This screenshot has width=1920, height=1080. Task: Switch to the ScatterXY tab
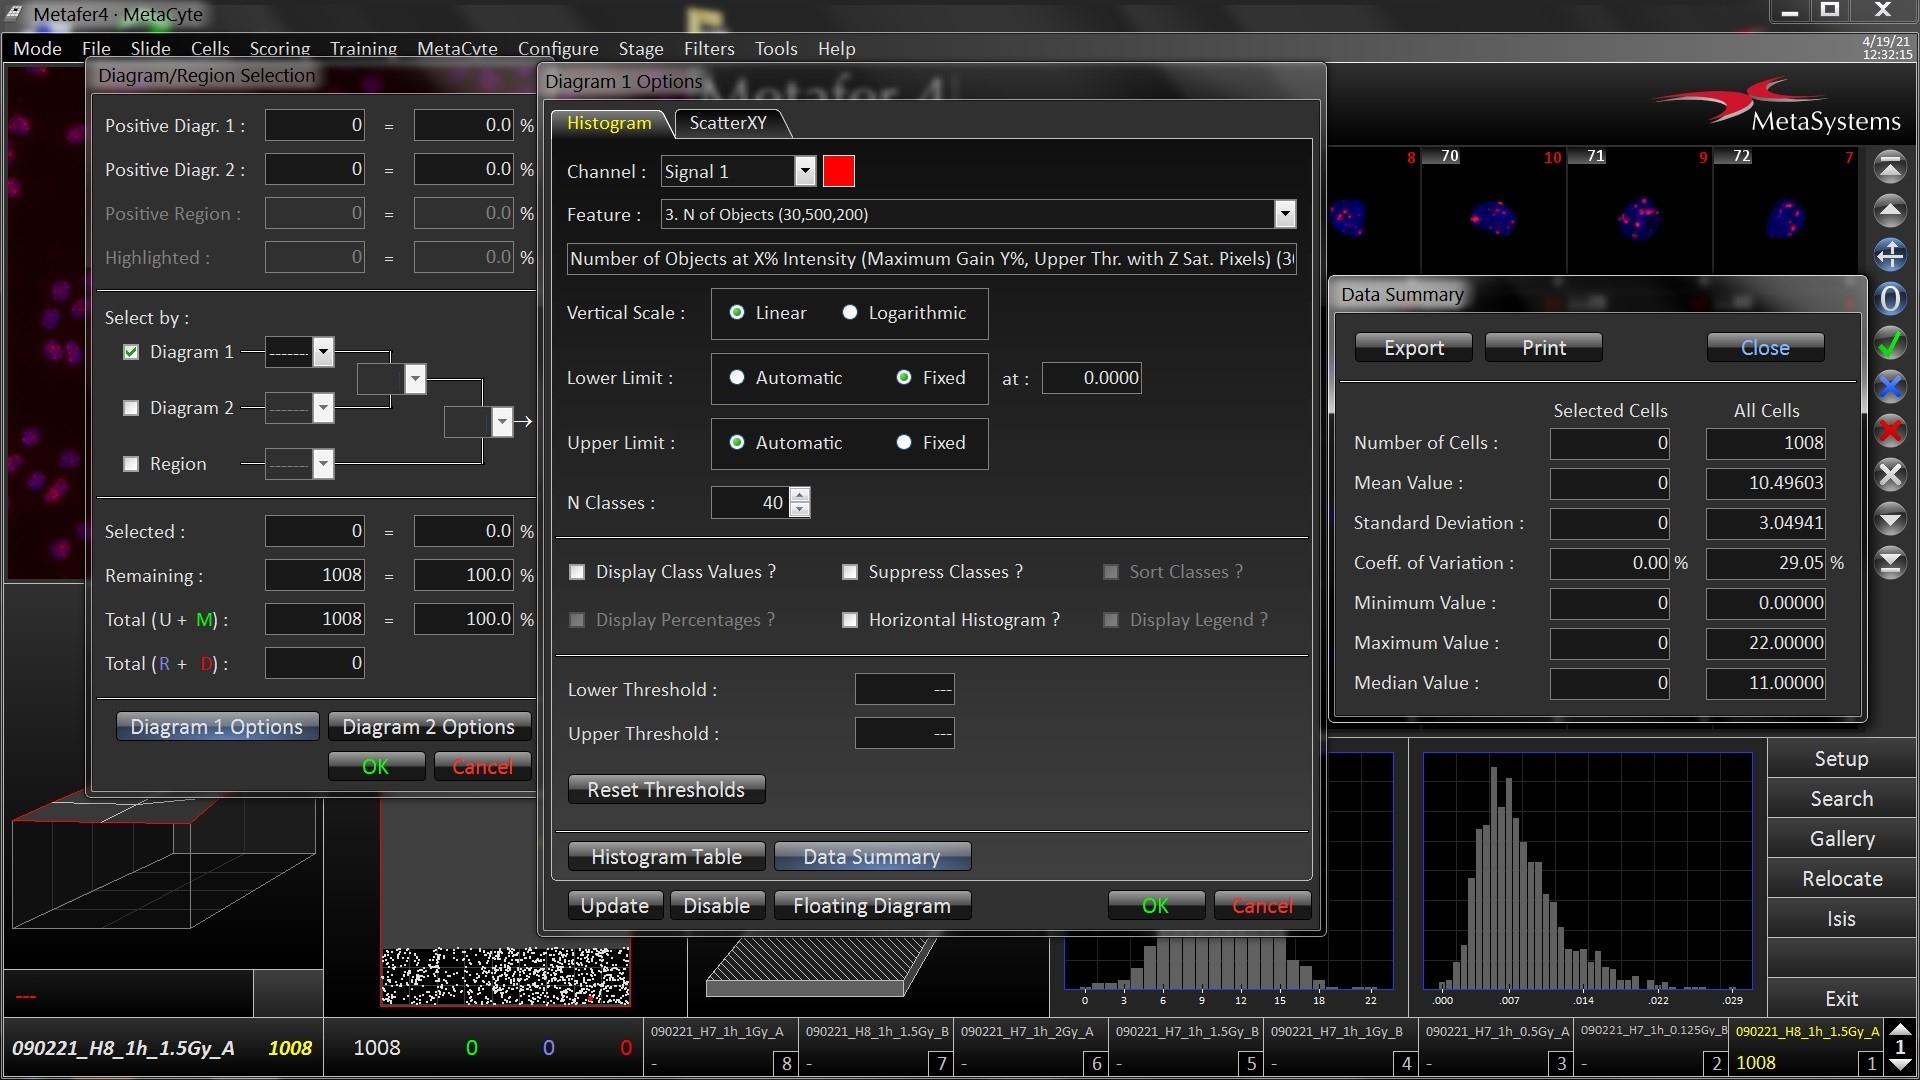coord(728,123)
